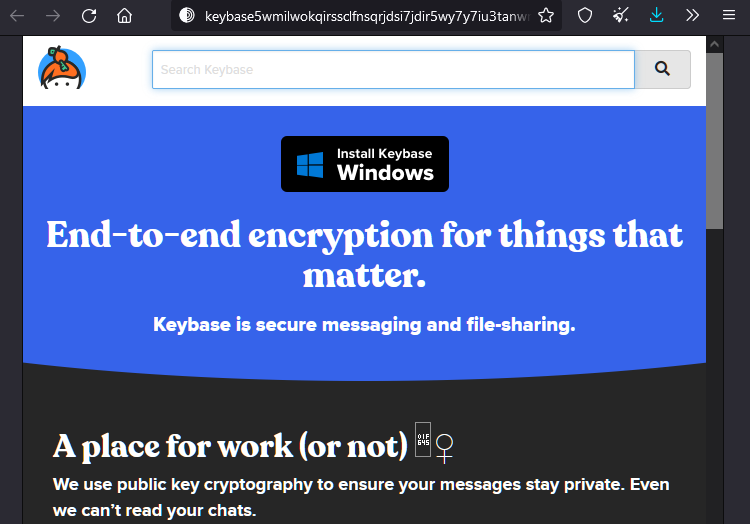
Task: Show onion site identity information
Action: 187,16
